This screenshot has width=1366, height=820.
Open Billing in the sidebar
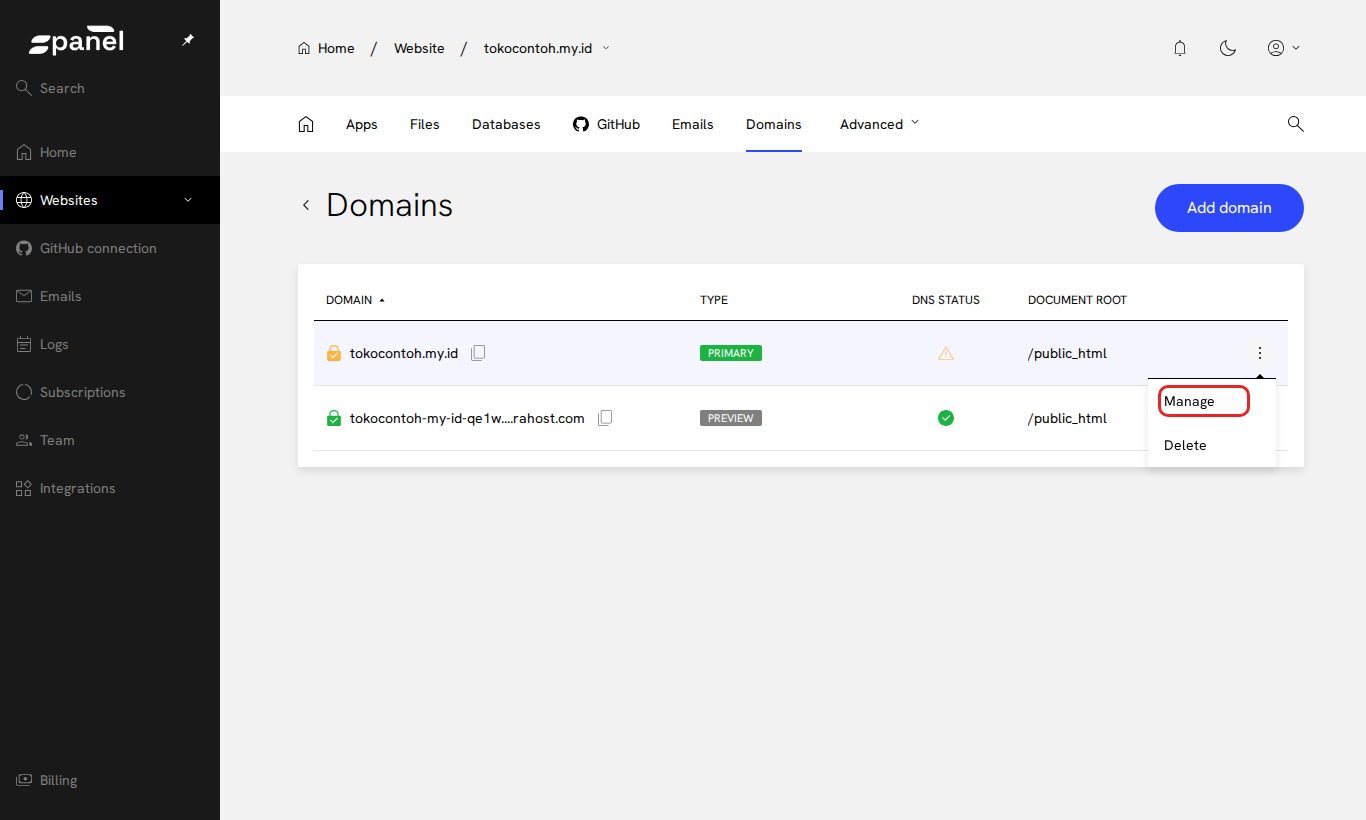click(x=110, y=780)
